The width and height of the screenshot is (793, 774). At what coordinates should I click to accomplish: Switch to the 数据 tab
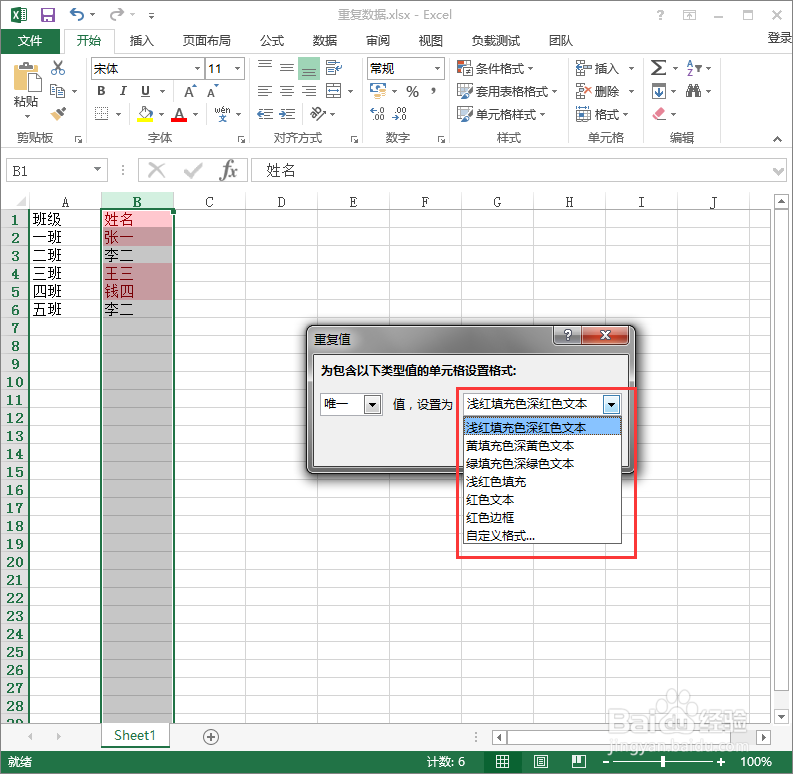pos(325,40)
